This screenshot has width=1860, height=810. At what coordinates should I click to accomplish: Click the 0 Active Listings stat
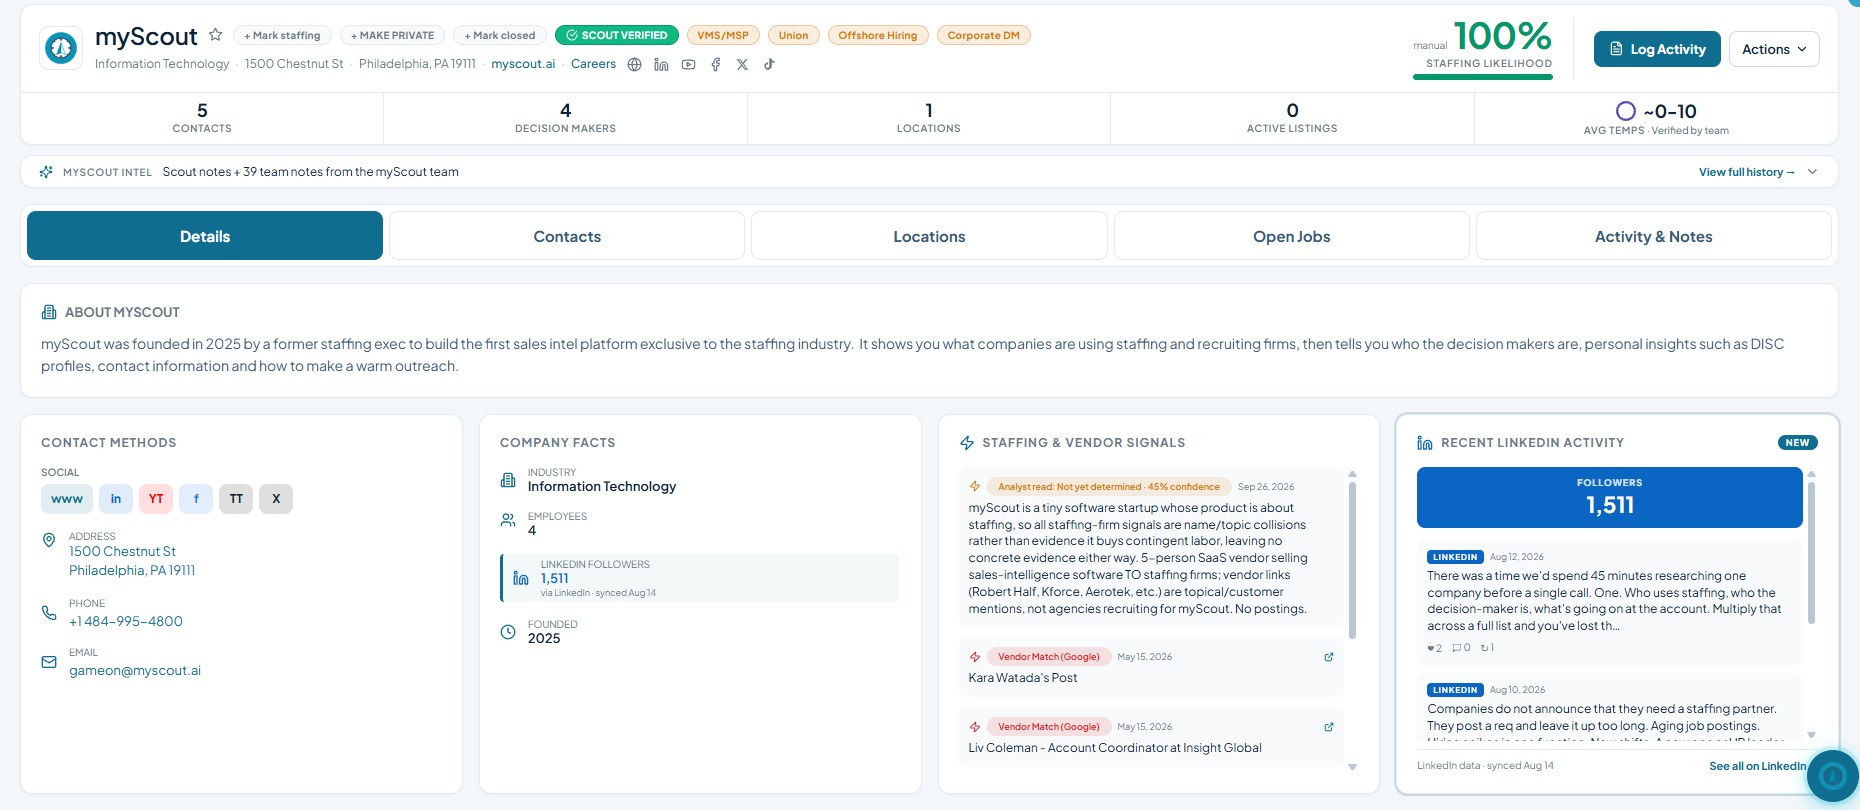pyautogui.click(x=1292, y=118)
